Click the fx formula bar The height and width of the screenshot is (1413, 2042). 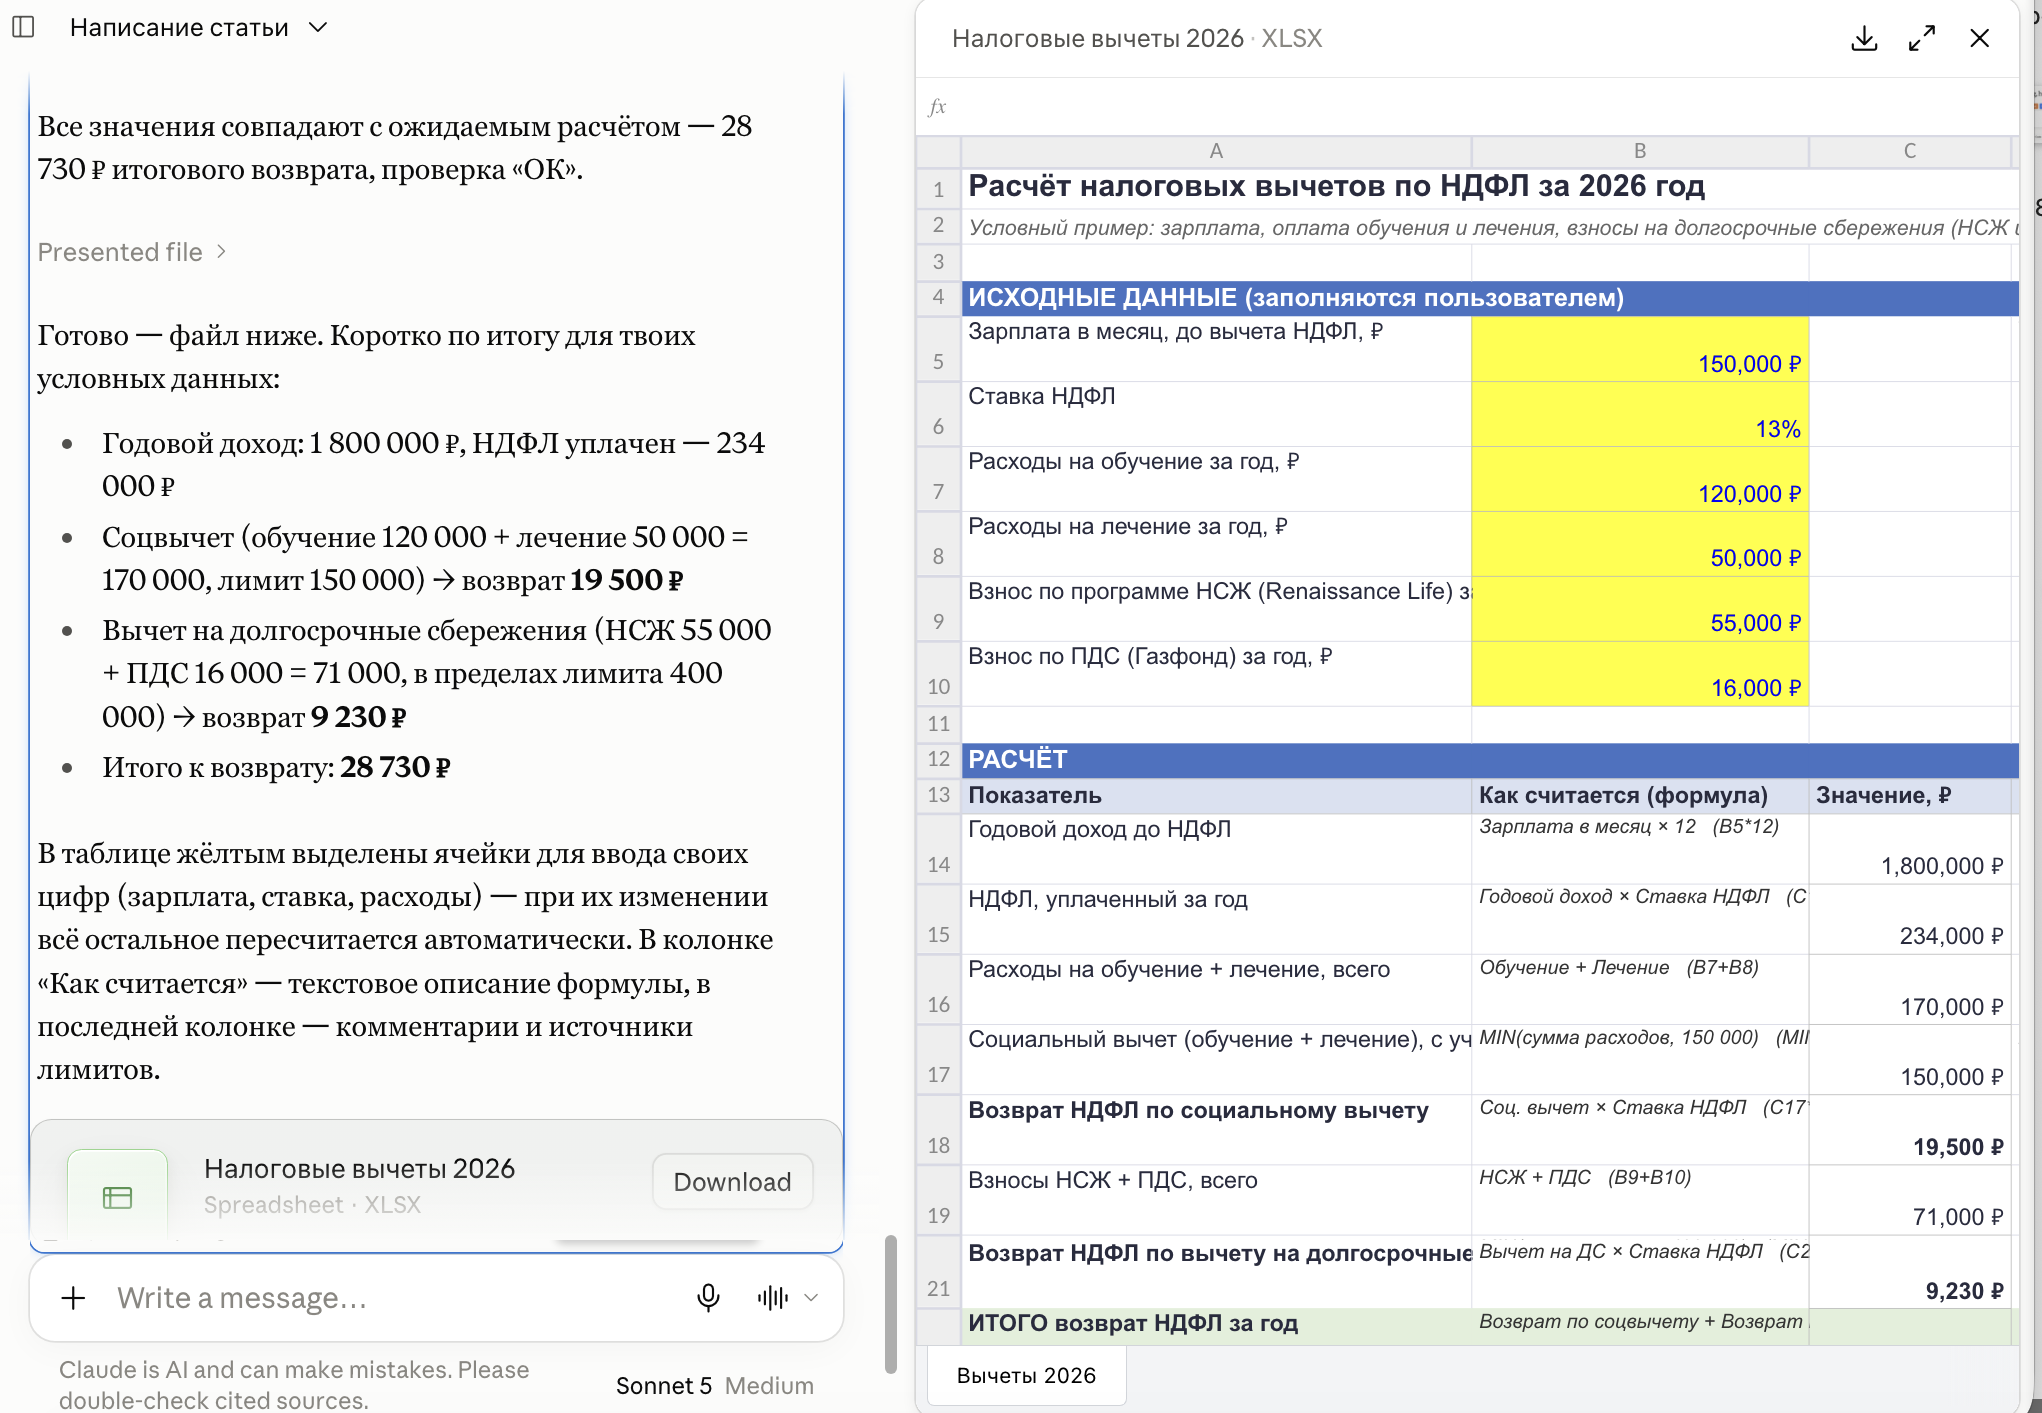click(x=1468, y=107)
